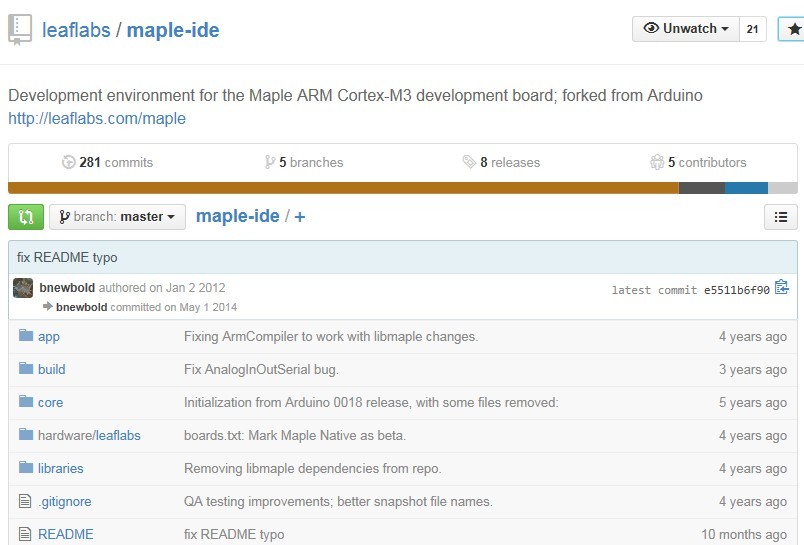Click the .gitignore file icon
This screenshot has height=545, width=804.
click(x=25, y=501)
